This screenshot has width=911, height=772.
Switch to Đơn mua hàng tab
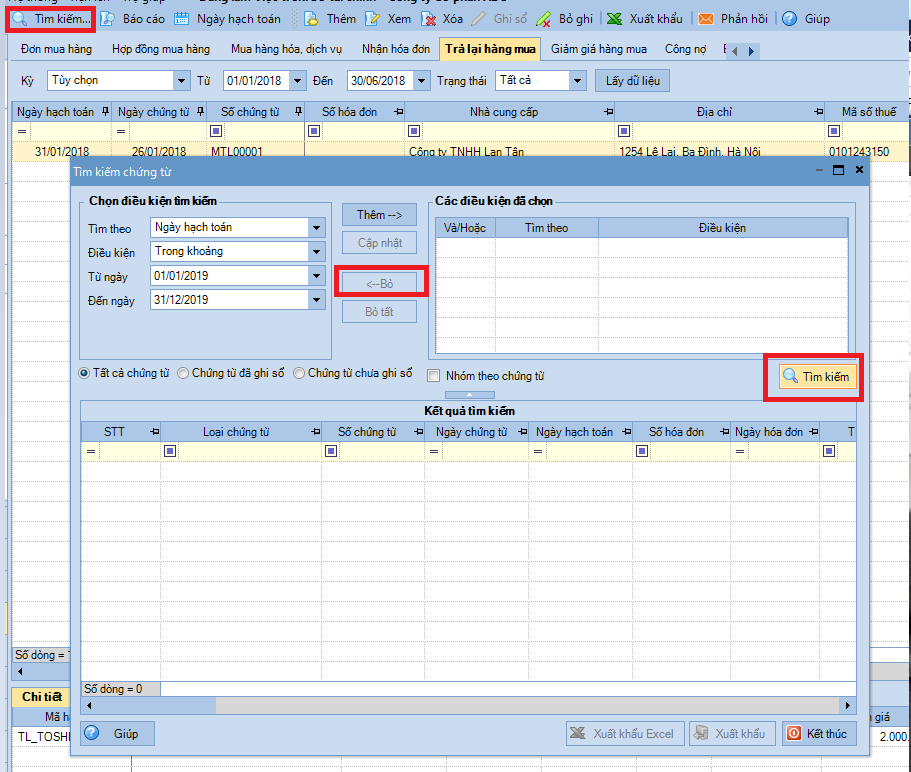(56, 49)
